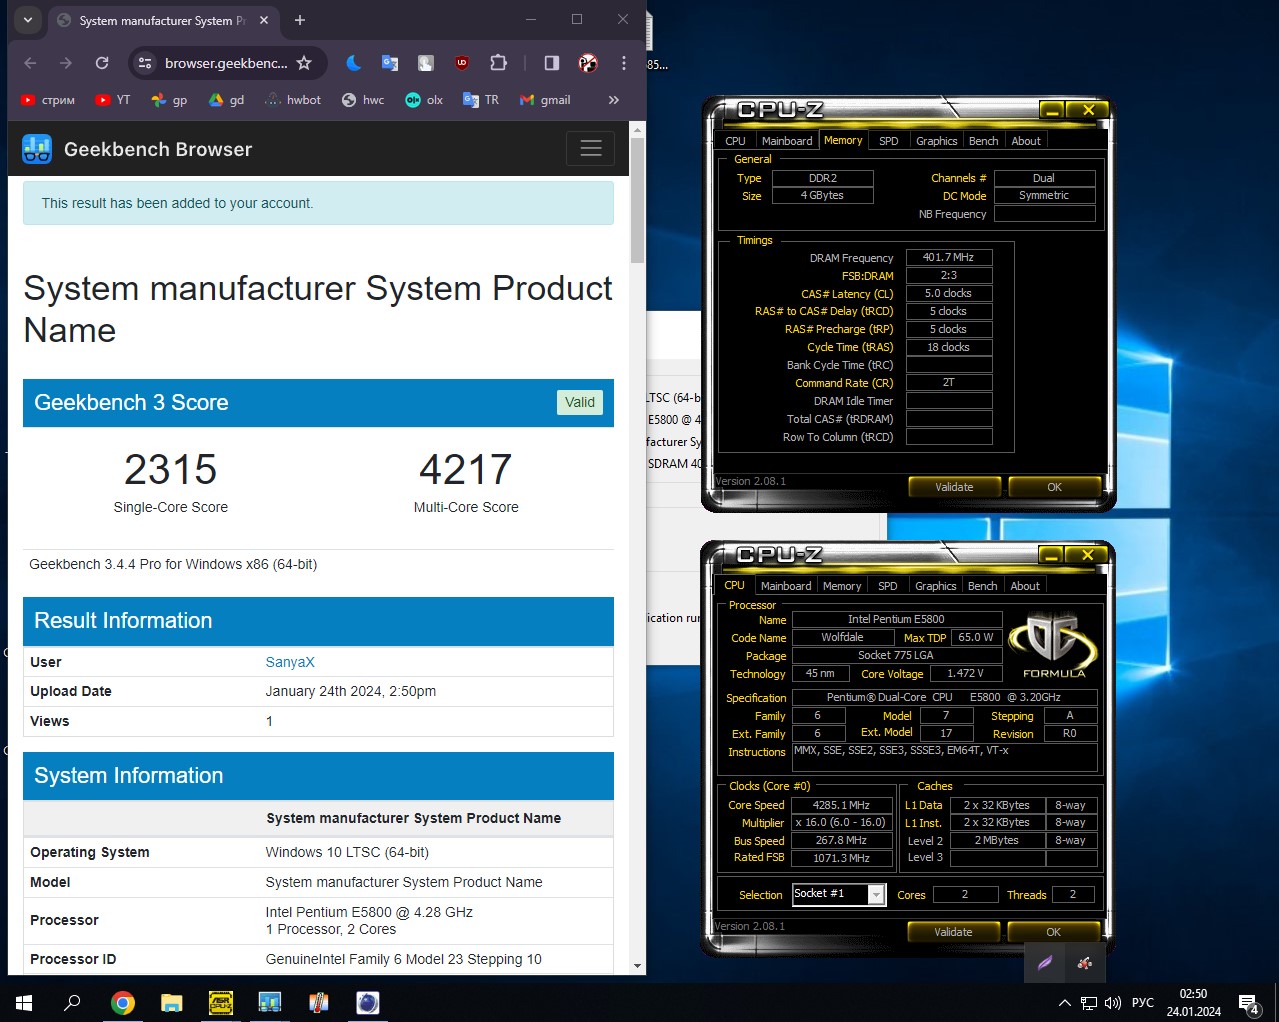Viewport: 1279px width, 1022px height.
Task: Click the DRAM Frequency 401.7 MHz value
Action: click(x=949, y=258)
